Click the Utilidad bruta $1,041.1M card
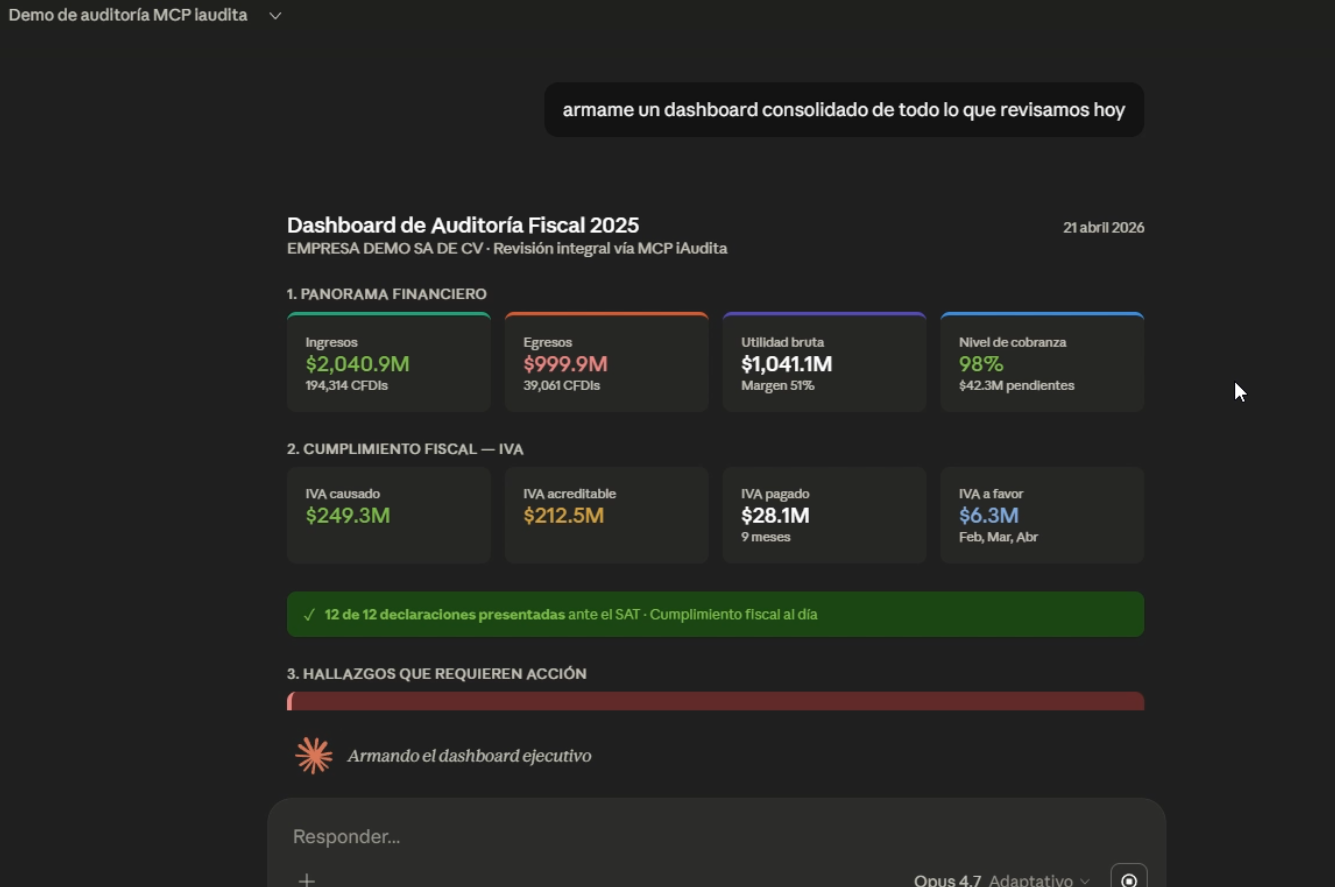Image resolution: width=1335 pixels, height=887 pixels. (x=825, y=362)
